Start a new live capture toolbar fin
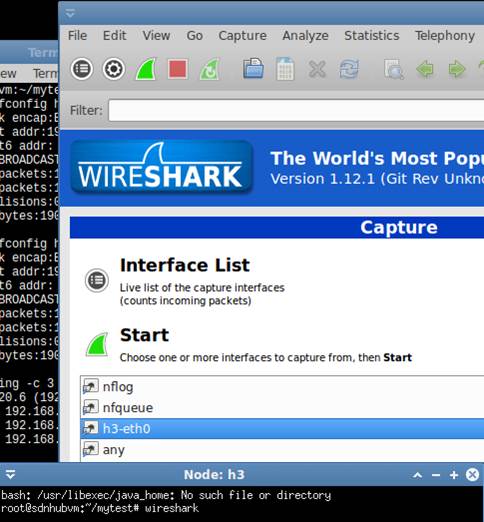 (x=146, y=69)
